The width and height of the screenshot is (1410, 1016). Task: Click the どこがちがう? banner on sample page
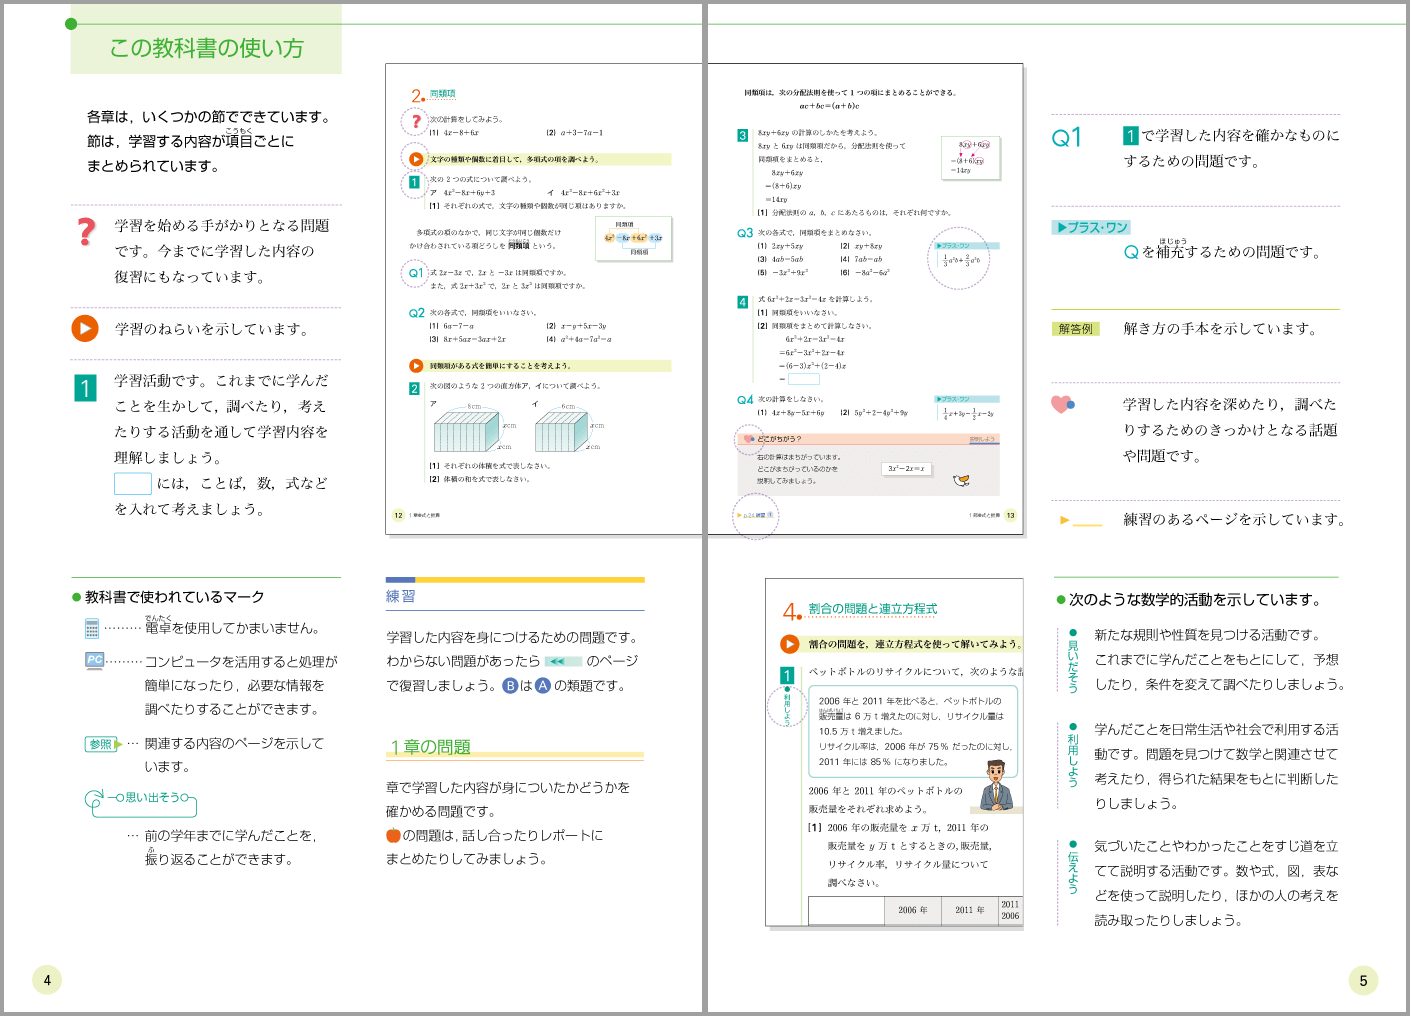[868, 439]
